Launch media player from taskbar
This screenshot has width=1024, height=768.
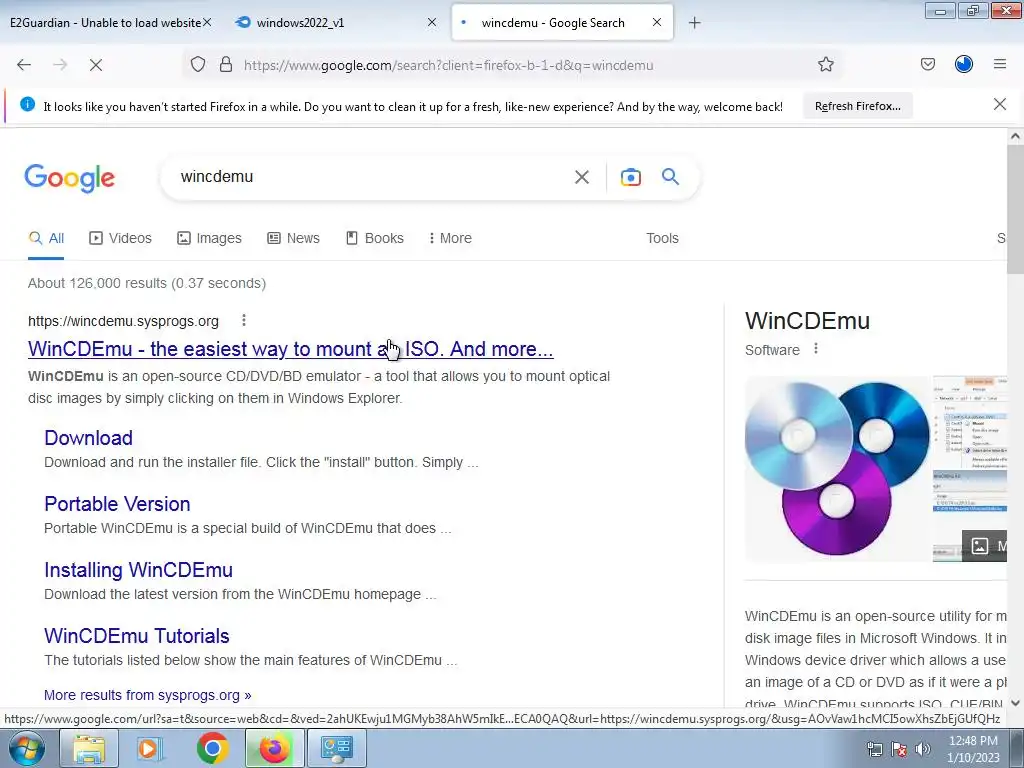pyautogui.click(x=150, y=748)
